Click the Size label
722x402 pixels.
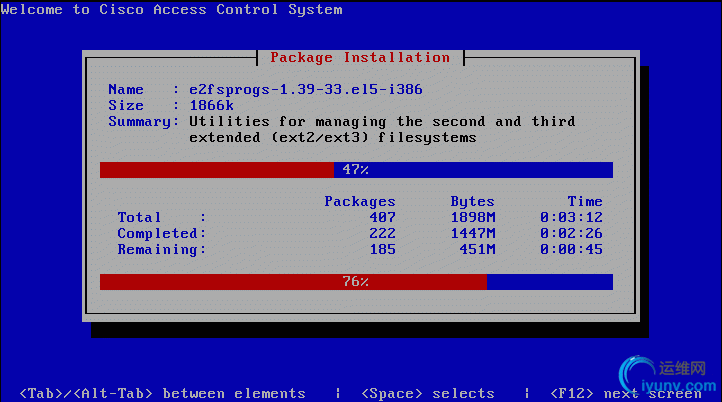click(x=126, y=105)
